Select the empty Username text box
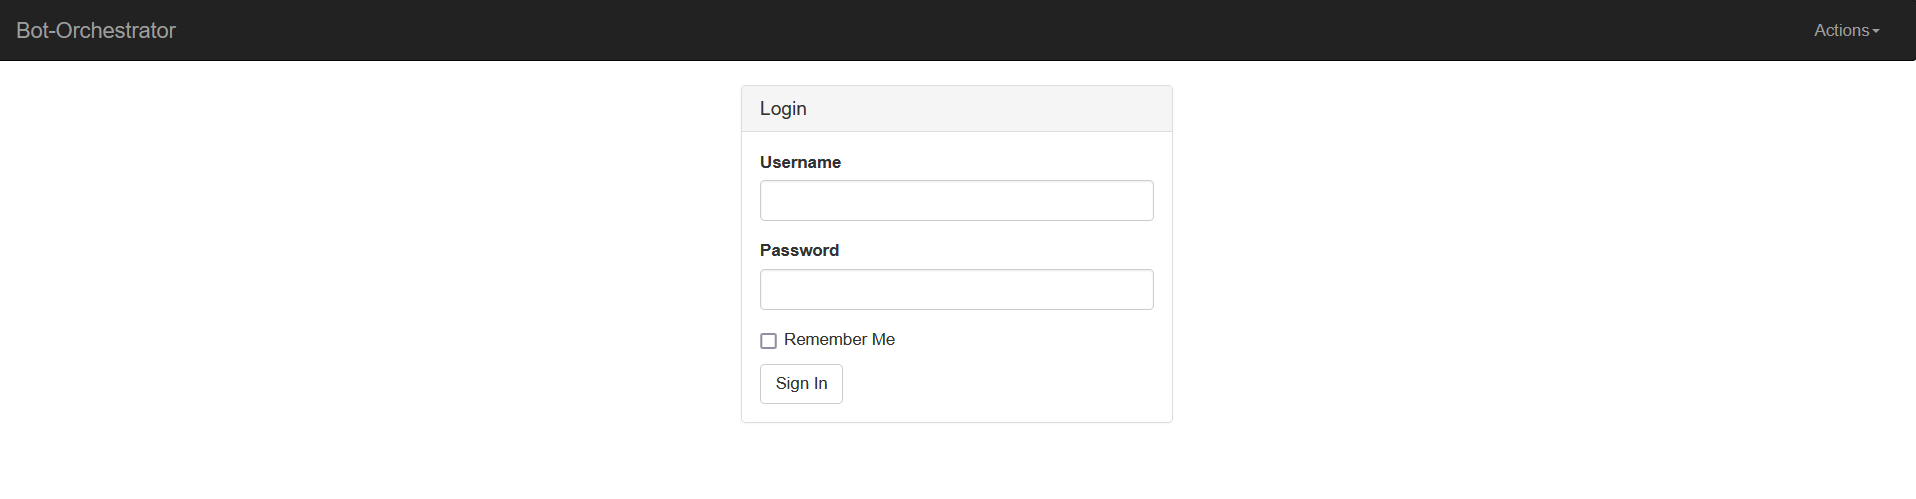 956,201
